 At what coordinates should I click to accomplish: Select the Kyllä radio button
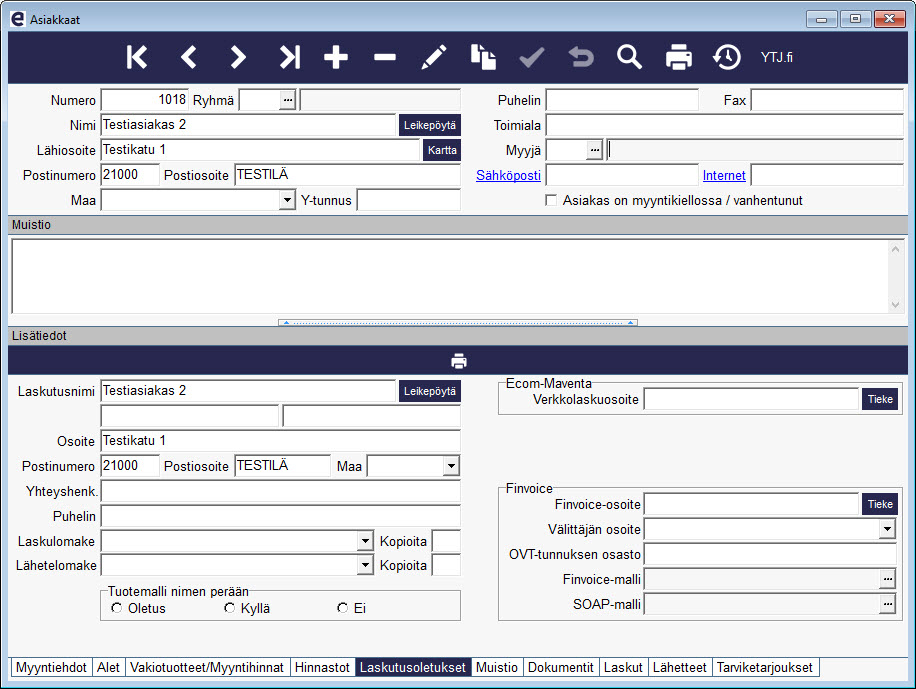coord(229,608)
